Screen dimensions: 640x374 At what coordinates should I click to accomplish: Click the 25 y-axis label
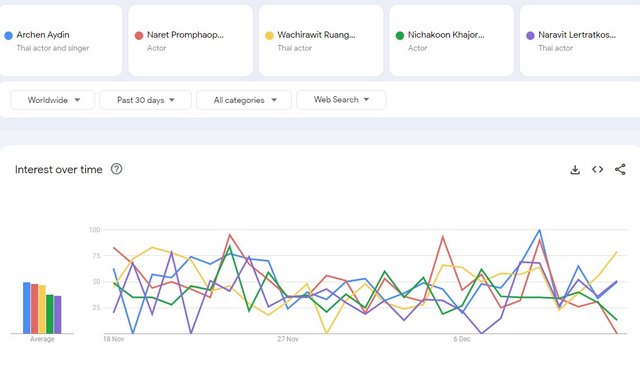pos(96,307)
